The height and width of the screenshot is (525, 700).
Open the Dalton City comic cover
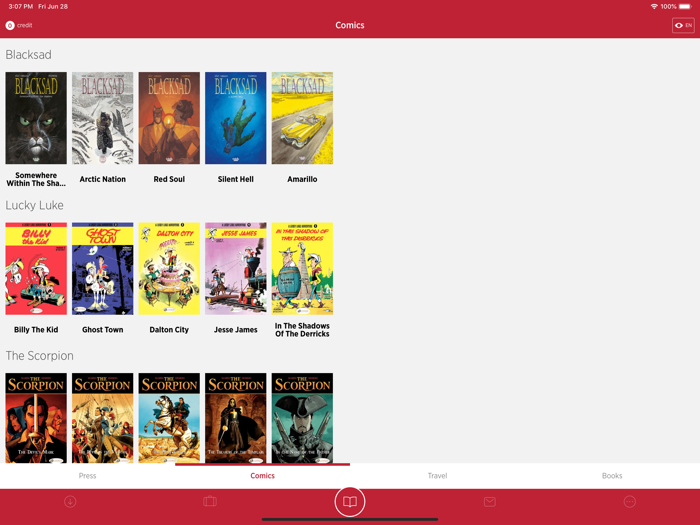click(169, 269)
